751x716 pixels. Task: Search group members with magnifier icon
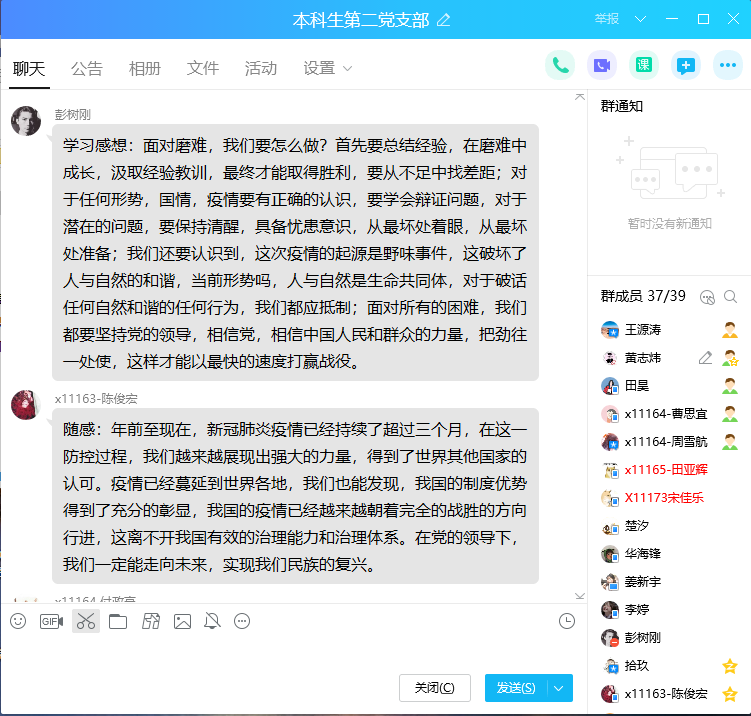pyautogui.click(x=731, y=296)
